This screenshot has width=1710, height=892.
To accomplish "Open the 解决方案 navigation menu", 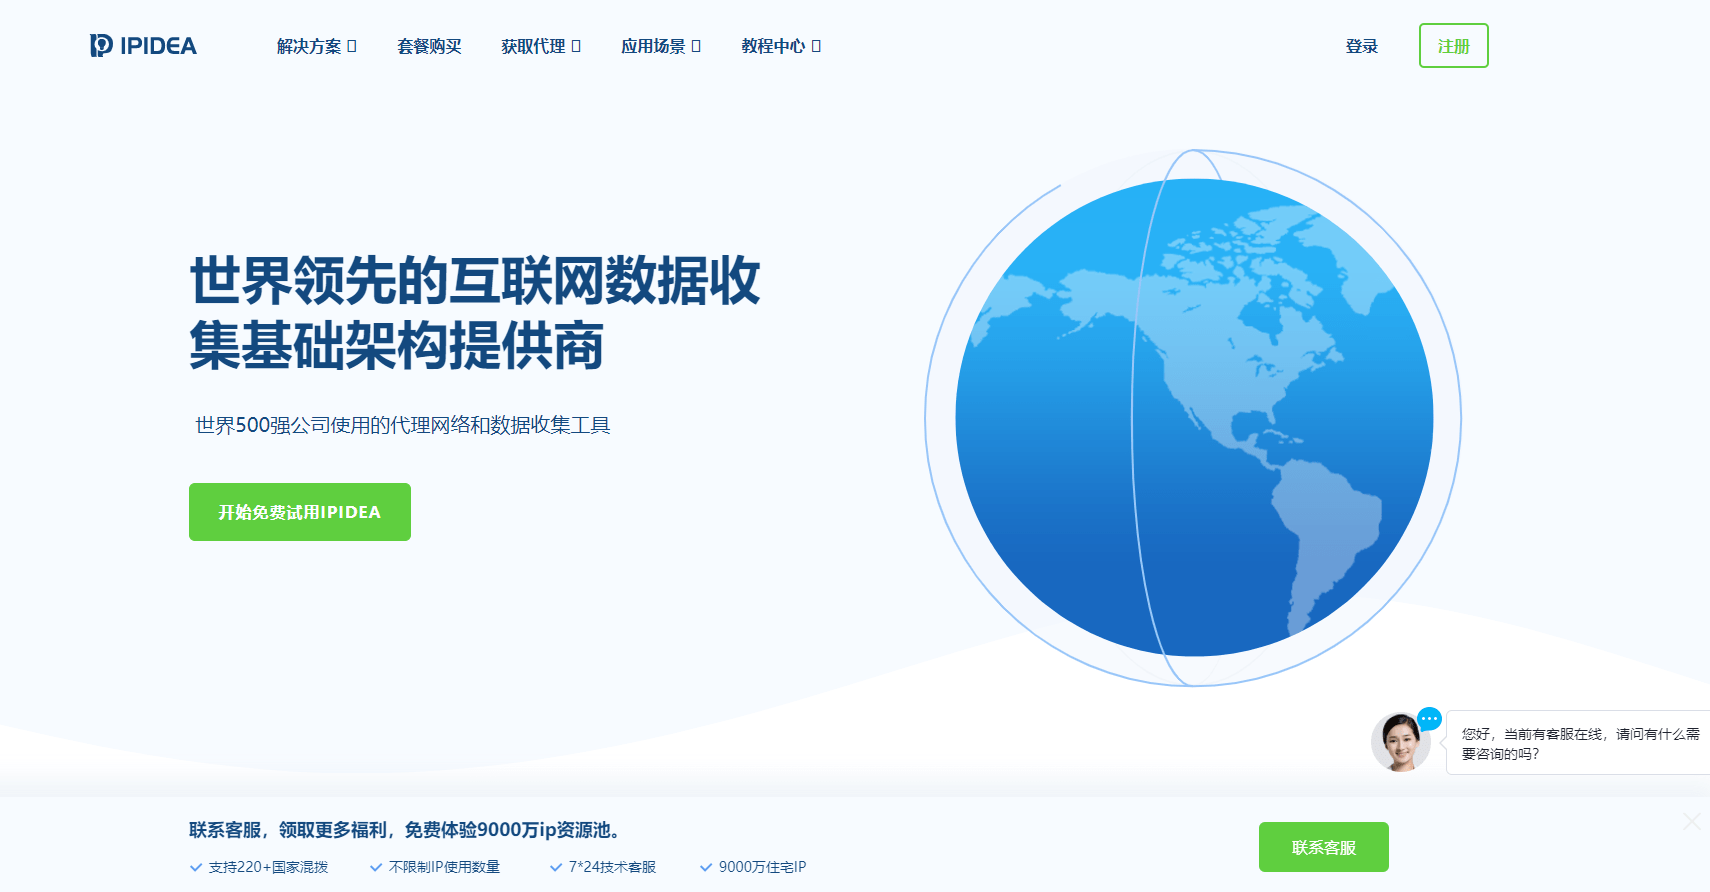I will pyautogui.click(x=309, y=46).
